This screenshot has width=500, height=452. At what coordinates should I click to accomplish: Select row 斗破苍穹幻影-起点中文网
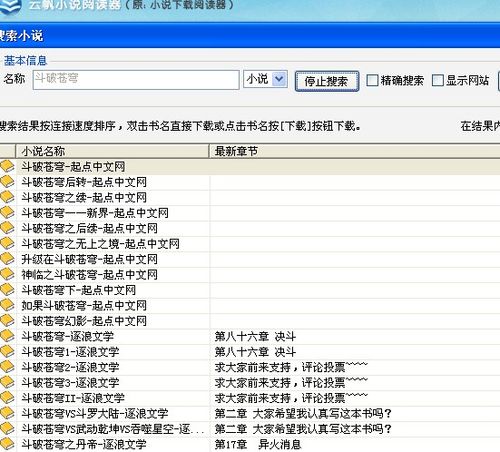(x=250, y=321)
